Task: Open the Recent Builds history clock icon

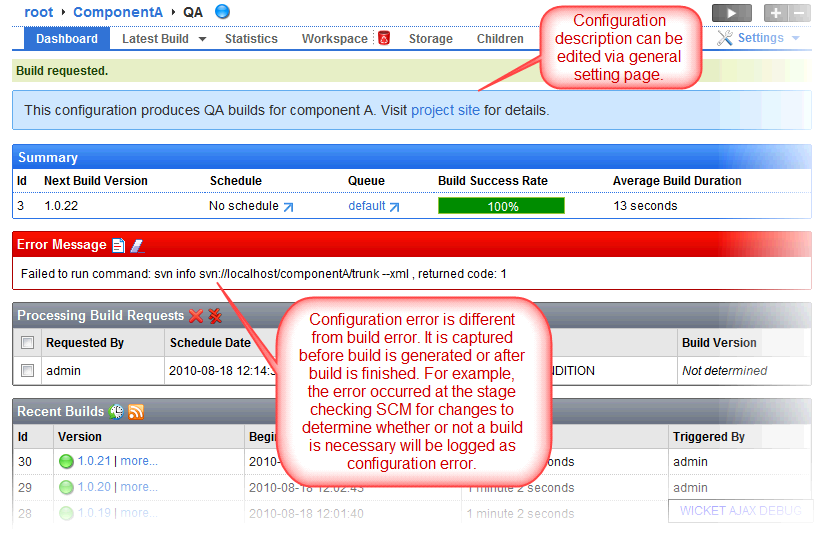Action: click(117, 411)
